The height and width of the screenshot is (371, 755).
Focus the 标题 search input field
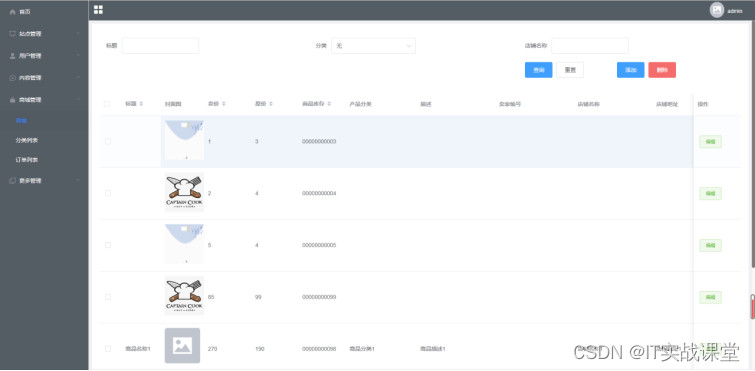160,46
